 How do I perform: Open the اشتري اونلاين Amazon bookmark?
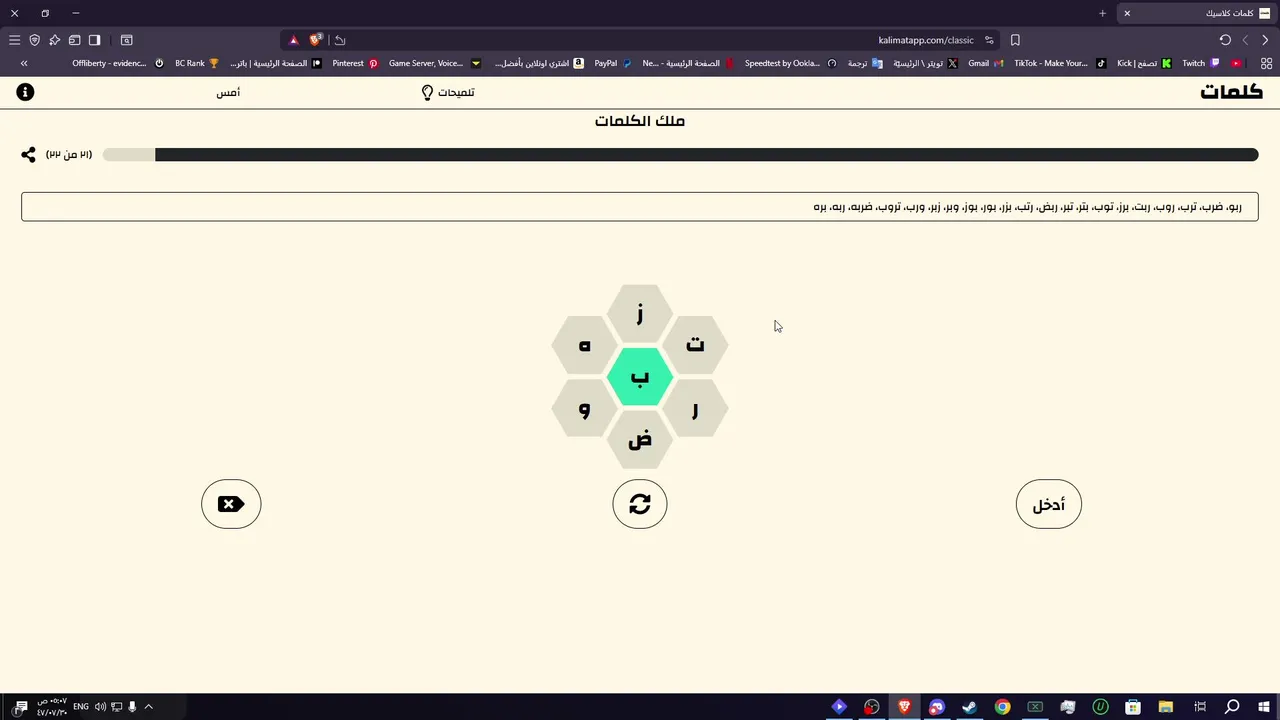point(538,63)
